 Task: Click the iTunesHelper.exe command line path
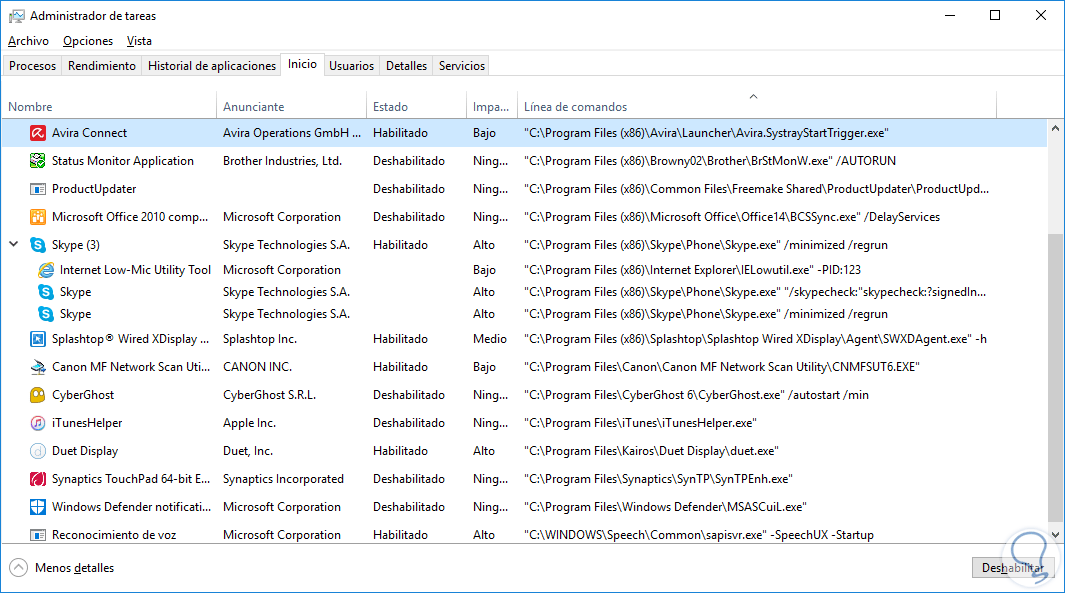[640, 423]
